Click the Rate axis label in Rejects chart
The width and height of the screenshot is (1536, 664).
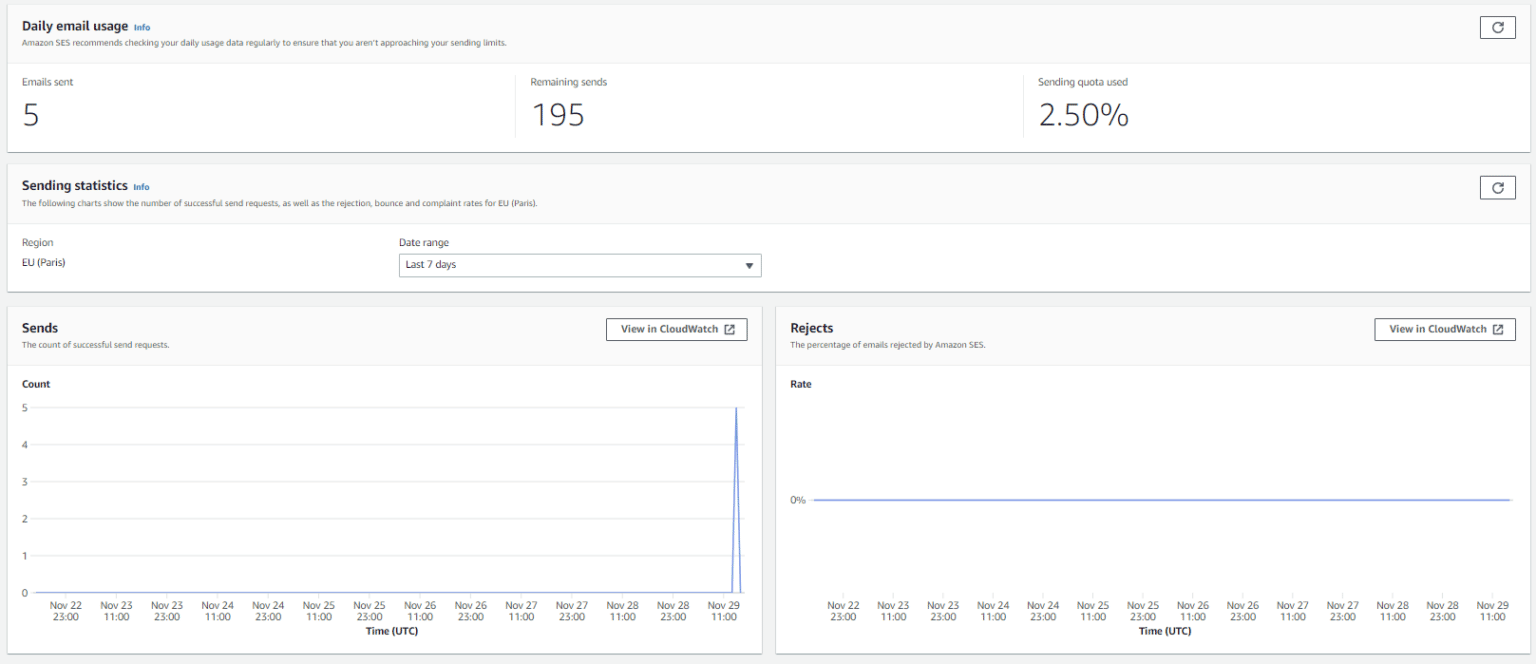click(801, 384)
